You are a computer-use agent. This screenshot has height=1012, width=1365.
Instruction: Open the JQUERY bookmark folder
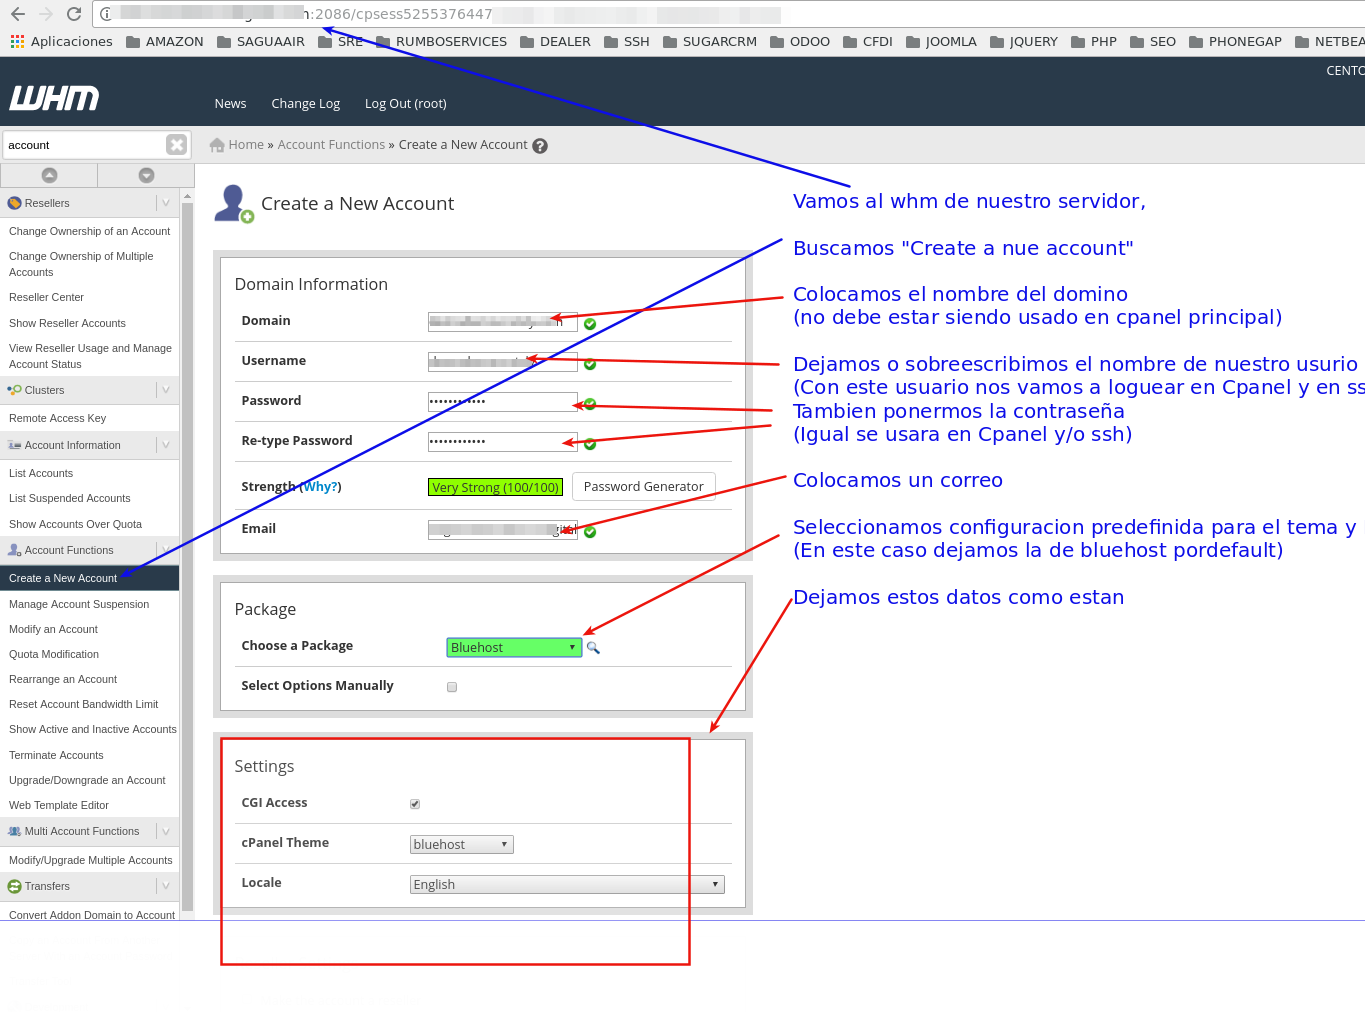click(1024, 42)
